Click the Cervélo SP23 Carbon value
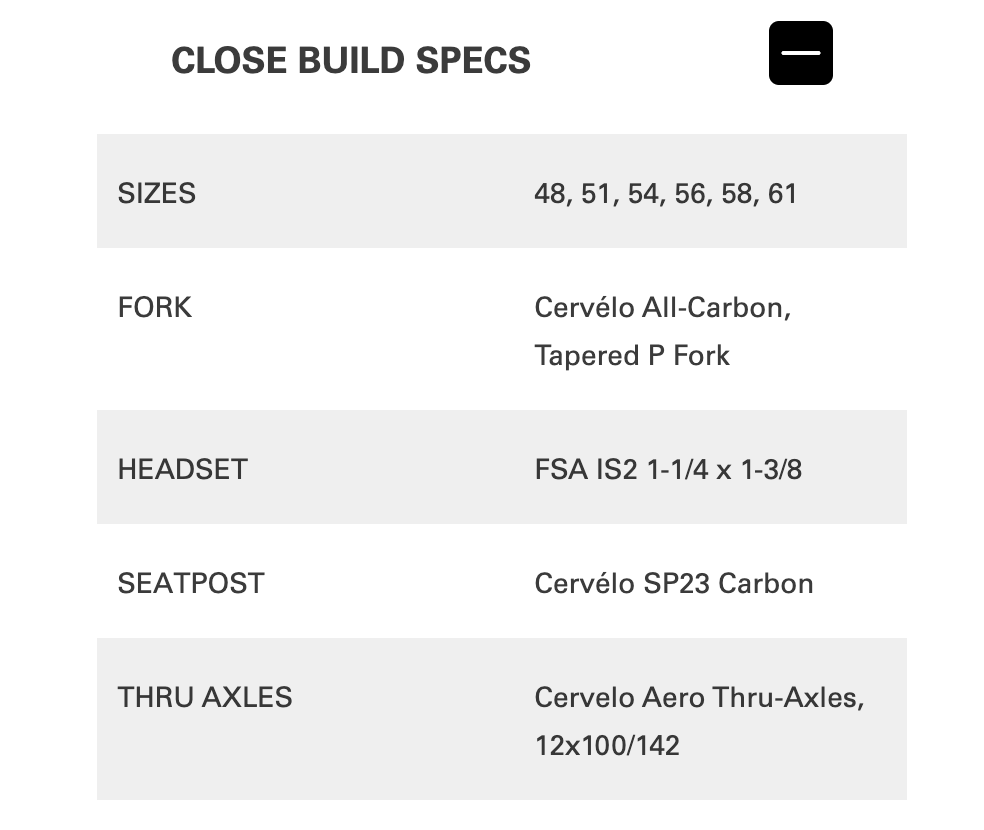This screenshot has height=830, width=984. tap(673, 583)
